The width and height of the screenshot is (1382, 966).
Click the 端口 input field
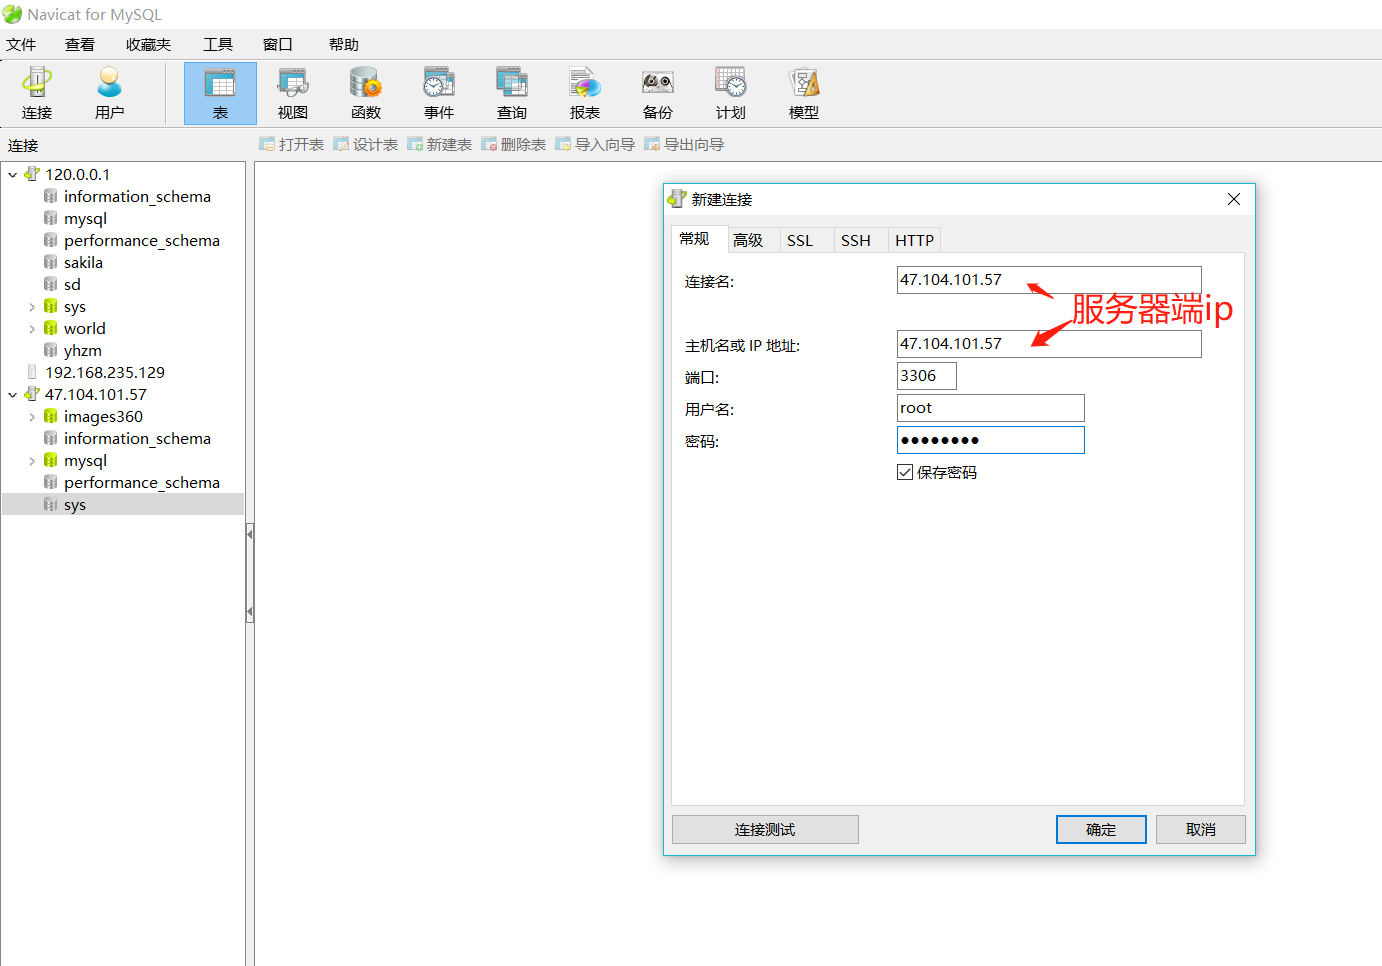coord(927,376)
